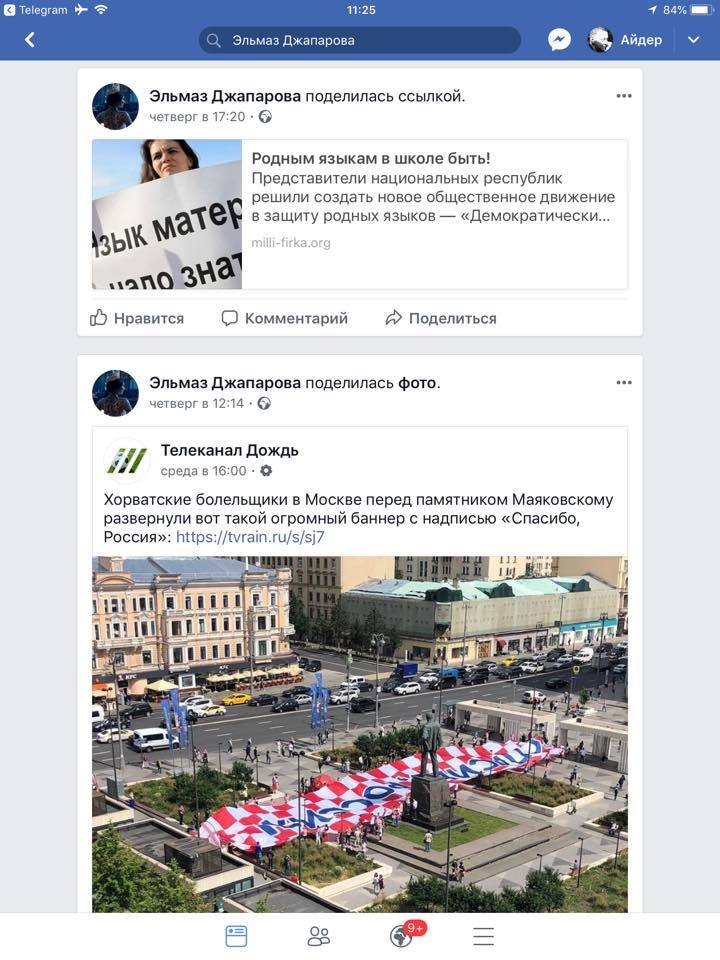The image size is (720, 960).
Task: Open the Messenger icon in the header
Action: 559,40
